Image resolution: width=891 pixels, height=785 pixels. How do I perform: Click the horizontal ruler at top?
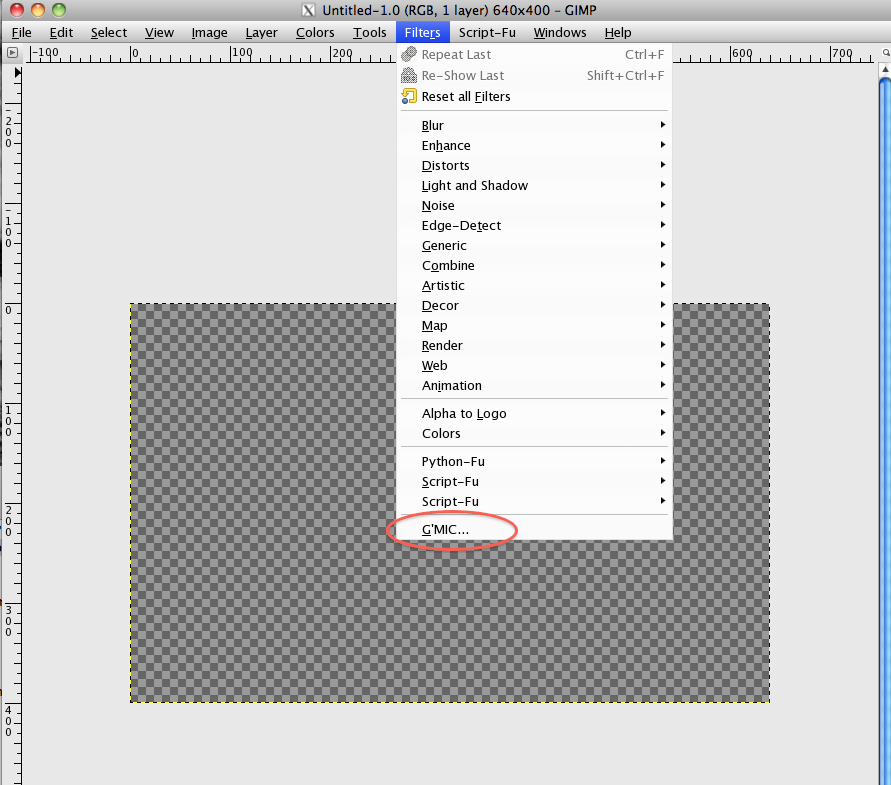tap(210, 54)
